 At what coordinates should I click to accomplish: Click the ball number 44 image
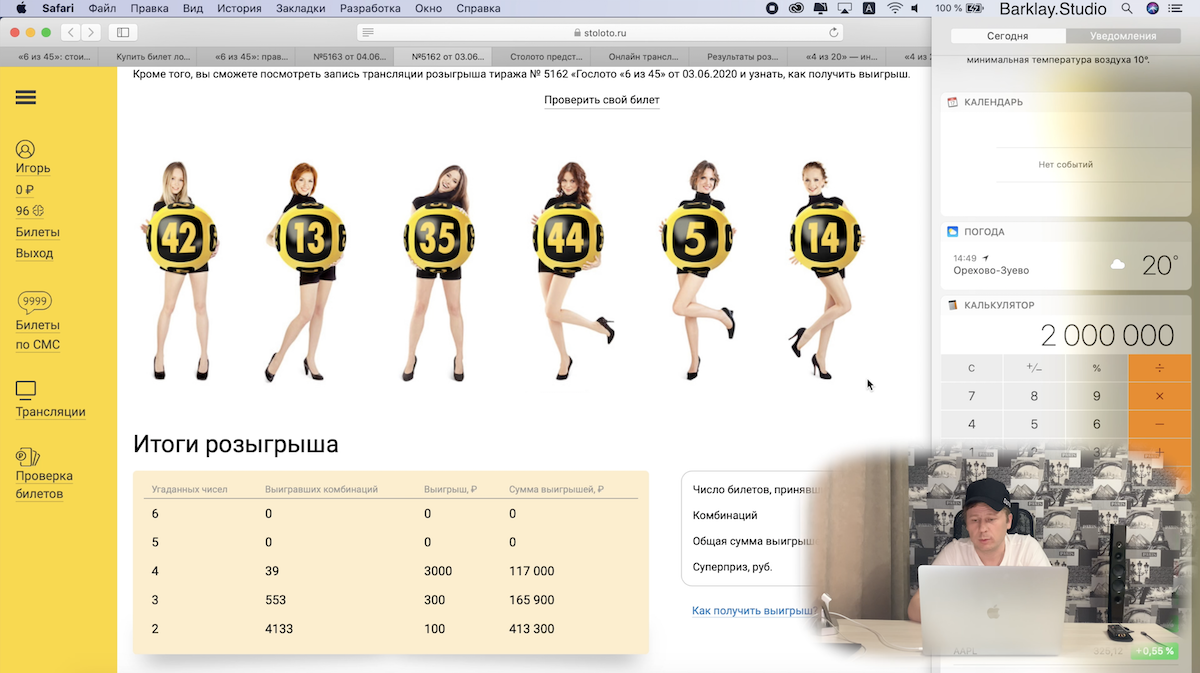pyautogui.click(x=569, y=238)
